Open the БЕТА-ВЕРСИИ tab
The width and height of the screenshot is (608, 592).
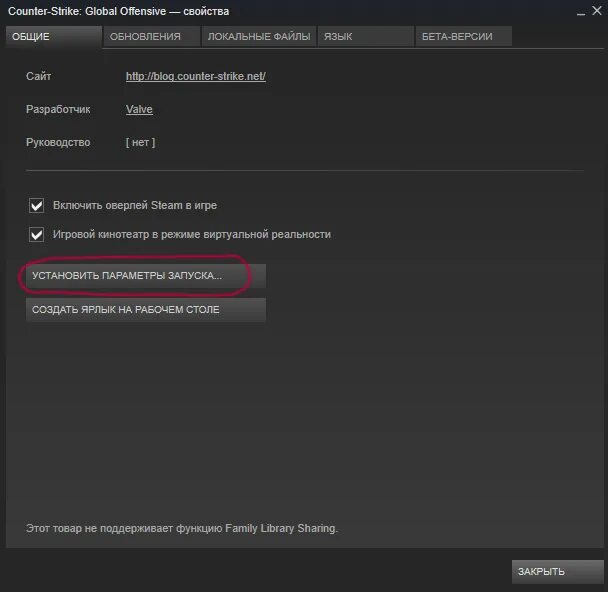(x=463, y=37)
